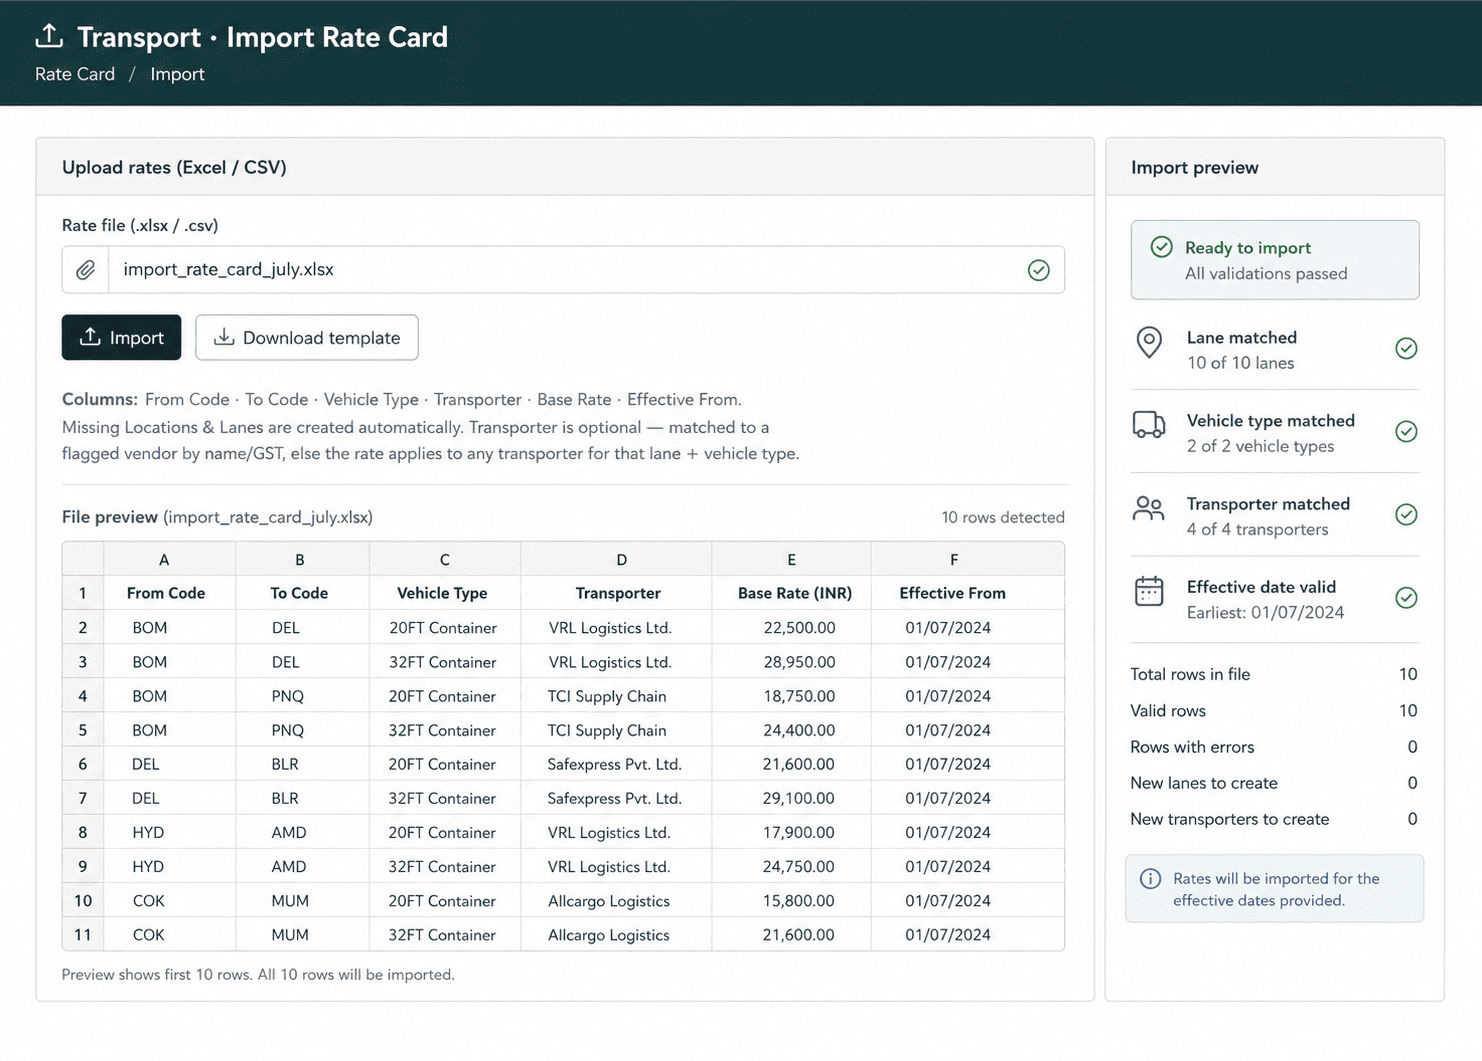Select column header B
1482x1061 pixels.
click(300, 560)
